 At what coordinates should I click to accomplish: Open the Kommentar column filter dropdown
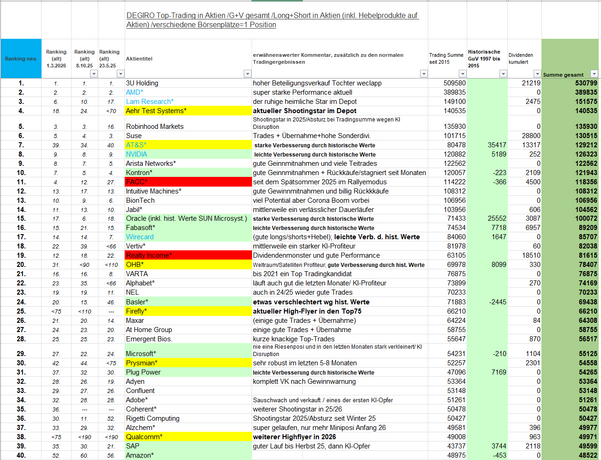424,74
